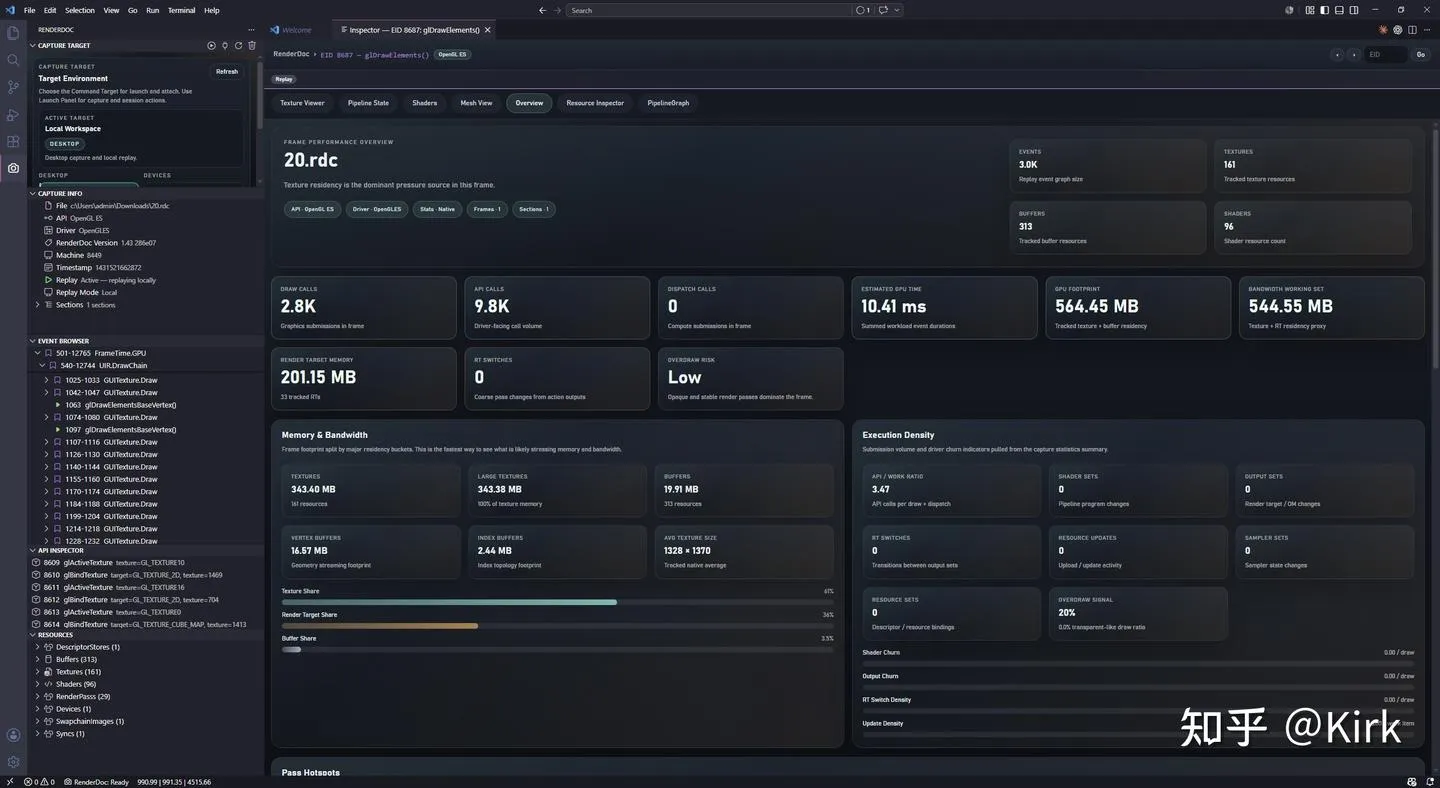Go forward with the navigation right arrow

click(557, 10)
